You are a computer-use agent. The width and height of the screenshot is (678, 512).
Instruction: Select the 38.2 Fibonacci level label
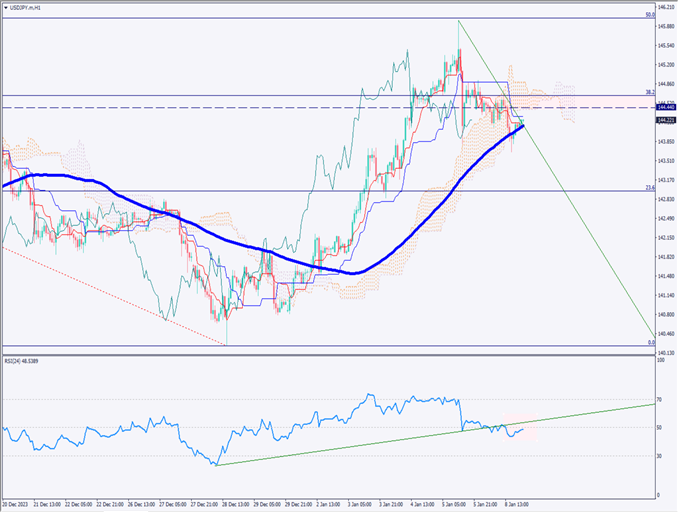[x=649, y=93]
